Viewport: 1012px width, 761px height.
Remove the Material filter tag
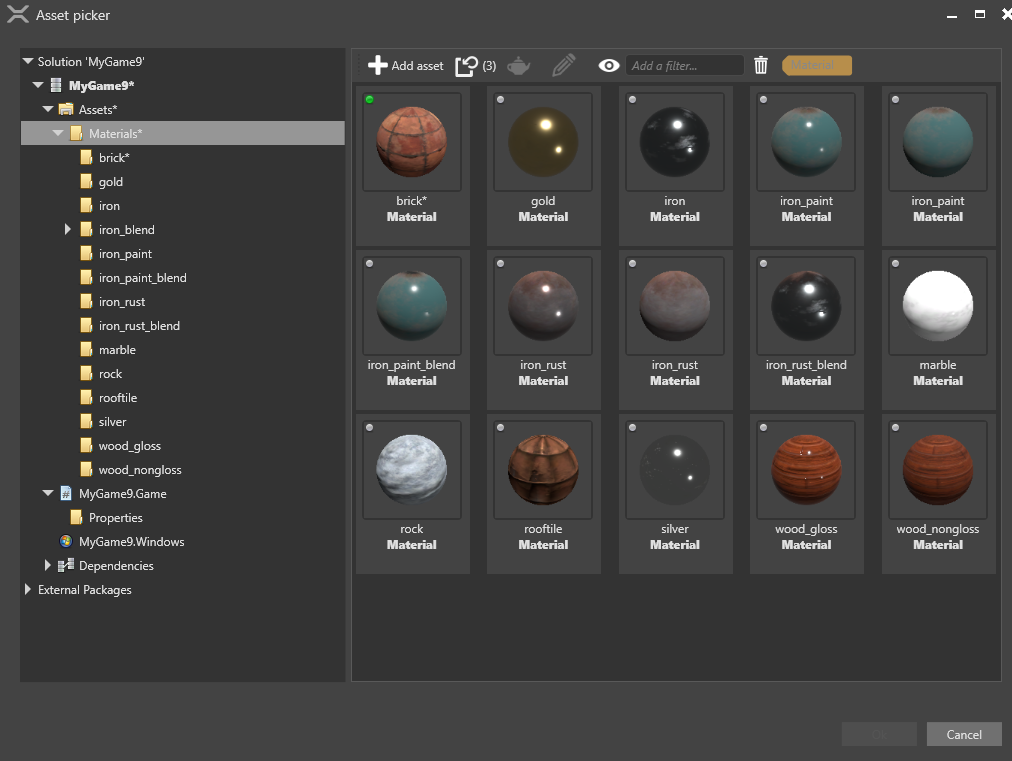click(816, 64)
